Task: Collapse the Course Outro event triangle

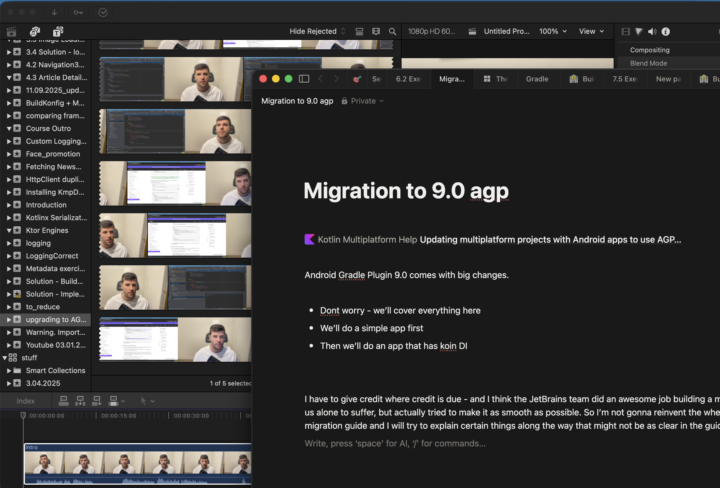Action: (9, 129)
